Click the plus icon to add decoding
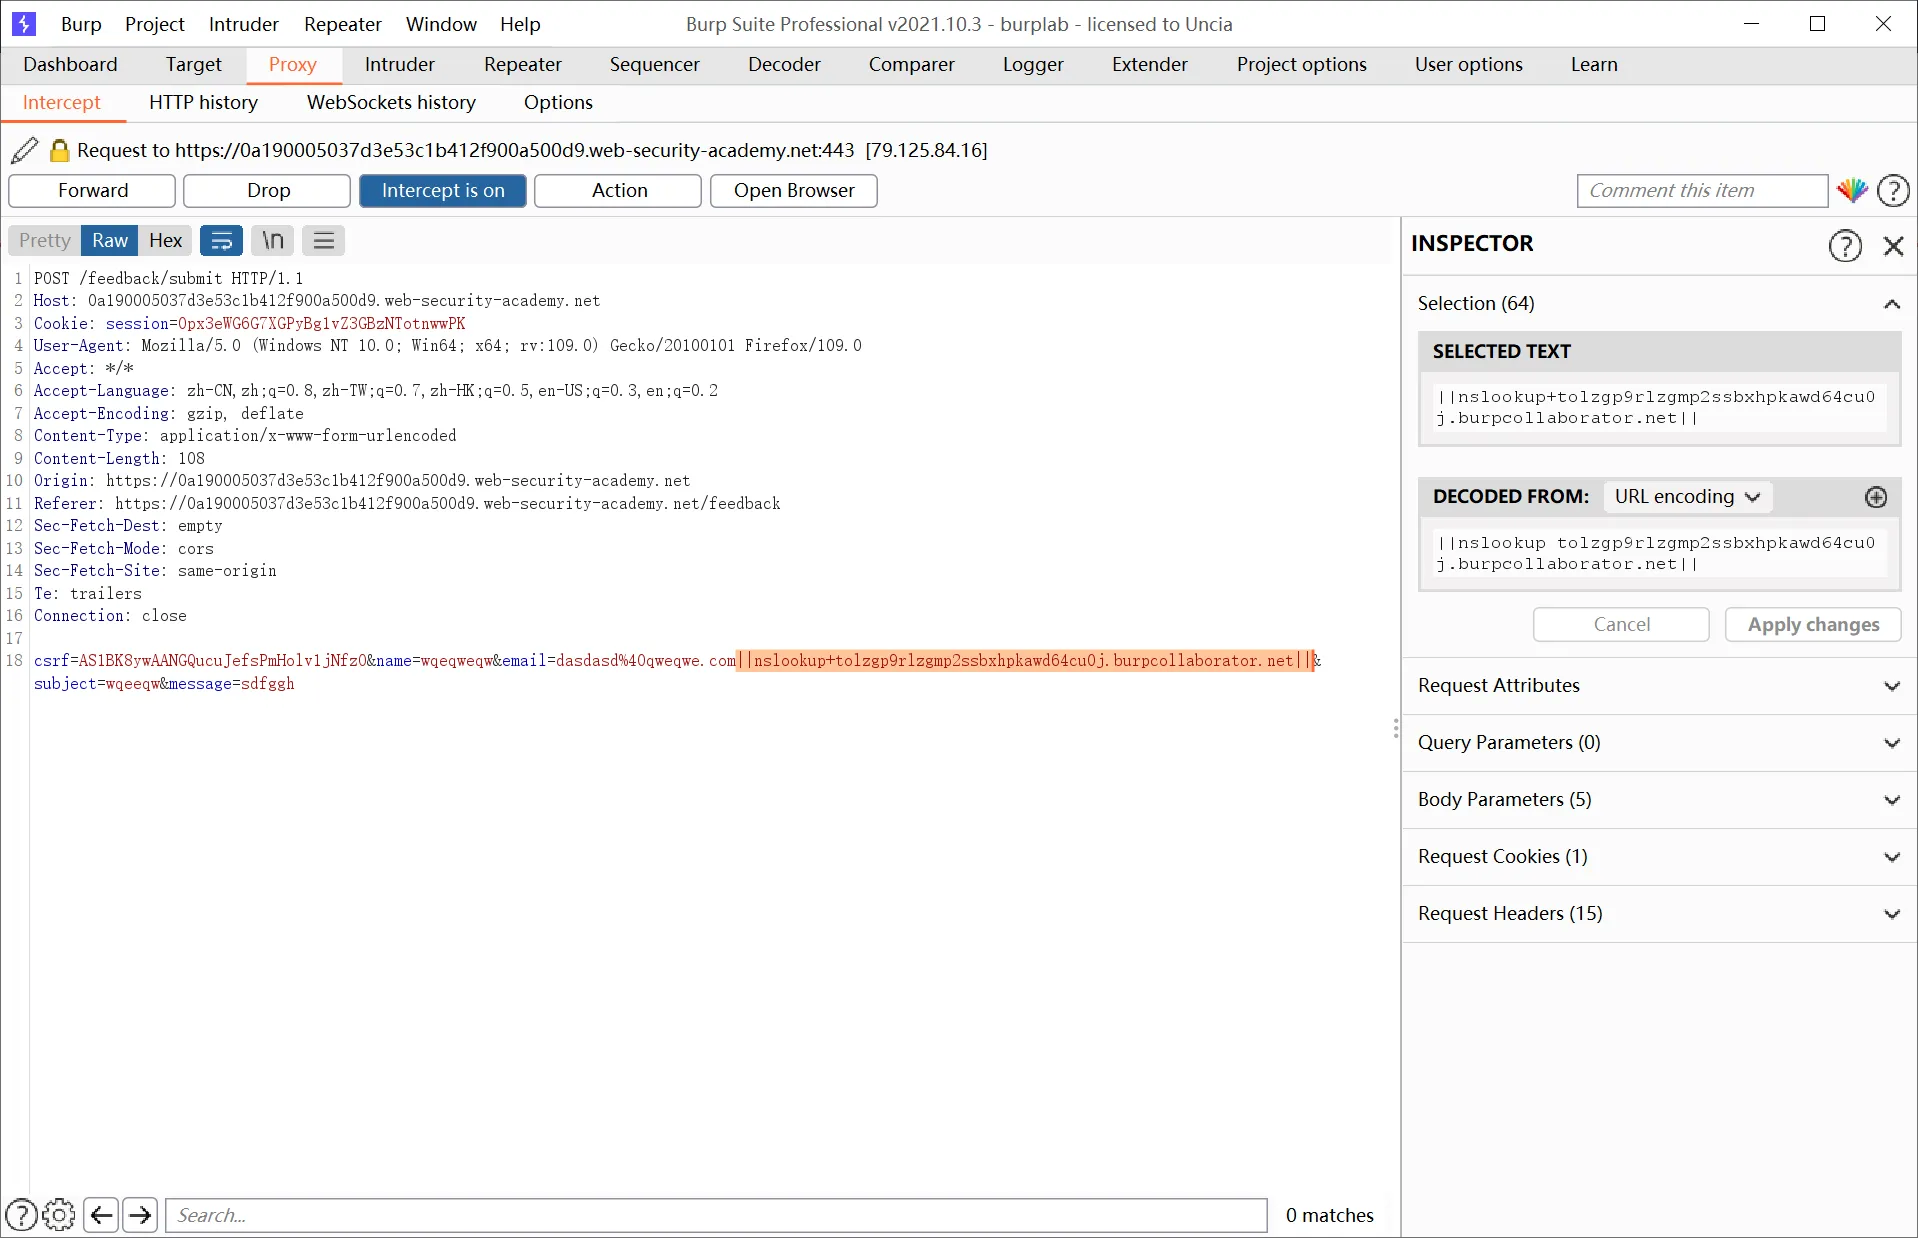Image resolution: width=1918 pixels, height=1238 pixels. (x=1876, y=497)
